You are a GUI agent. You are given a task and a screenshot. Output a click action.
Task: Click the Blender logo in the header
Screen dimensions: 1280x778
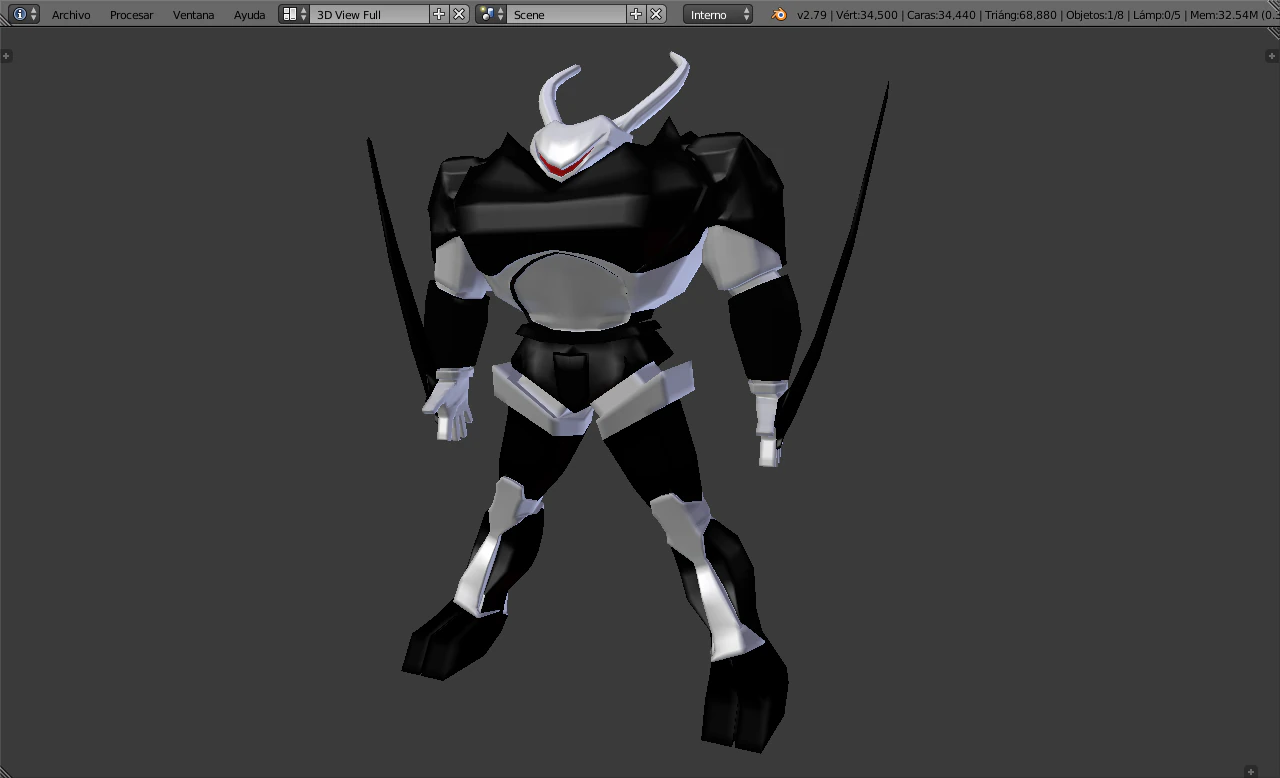click(778, 14)
